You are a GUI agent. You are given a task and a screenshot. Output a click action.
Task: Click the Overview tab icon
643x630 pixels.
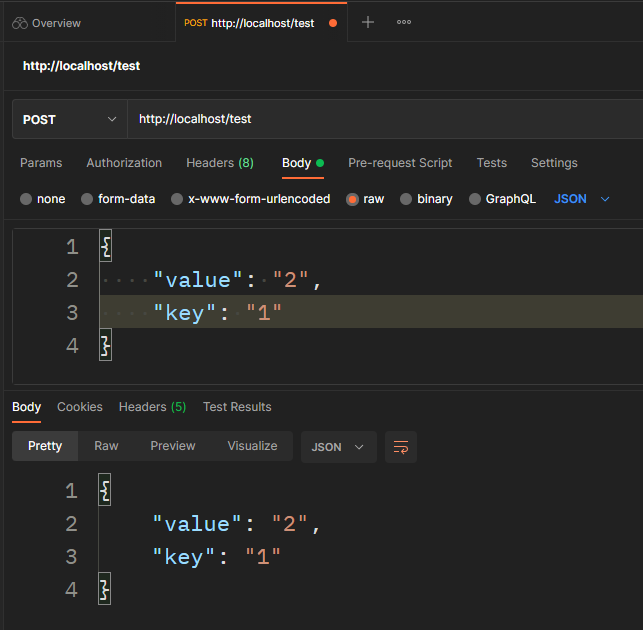pyautogui.click(x=19, y=23)
